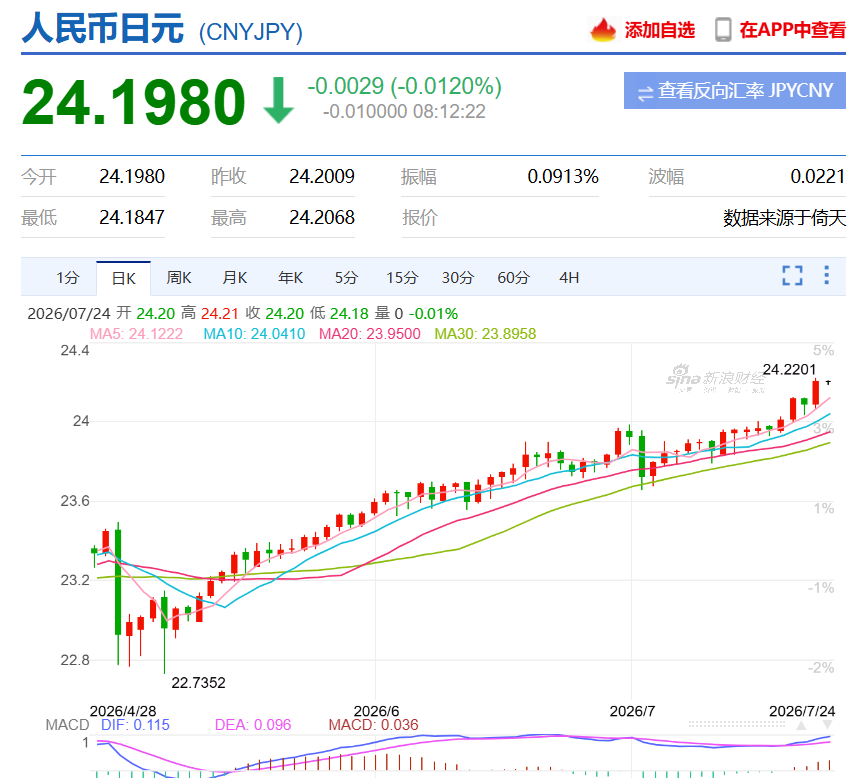Screen dimensions: 847x778
Task: Click the 2026/4/28 date axis label
Action: [123, 711]
